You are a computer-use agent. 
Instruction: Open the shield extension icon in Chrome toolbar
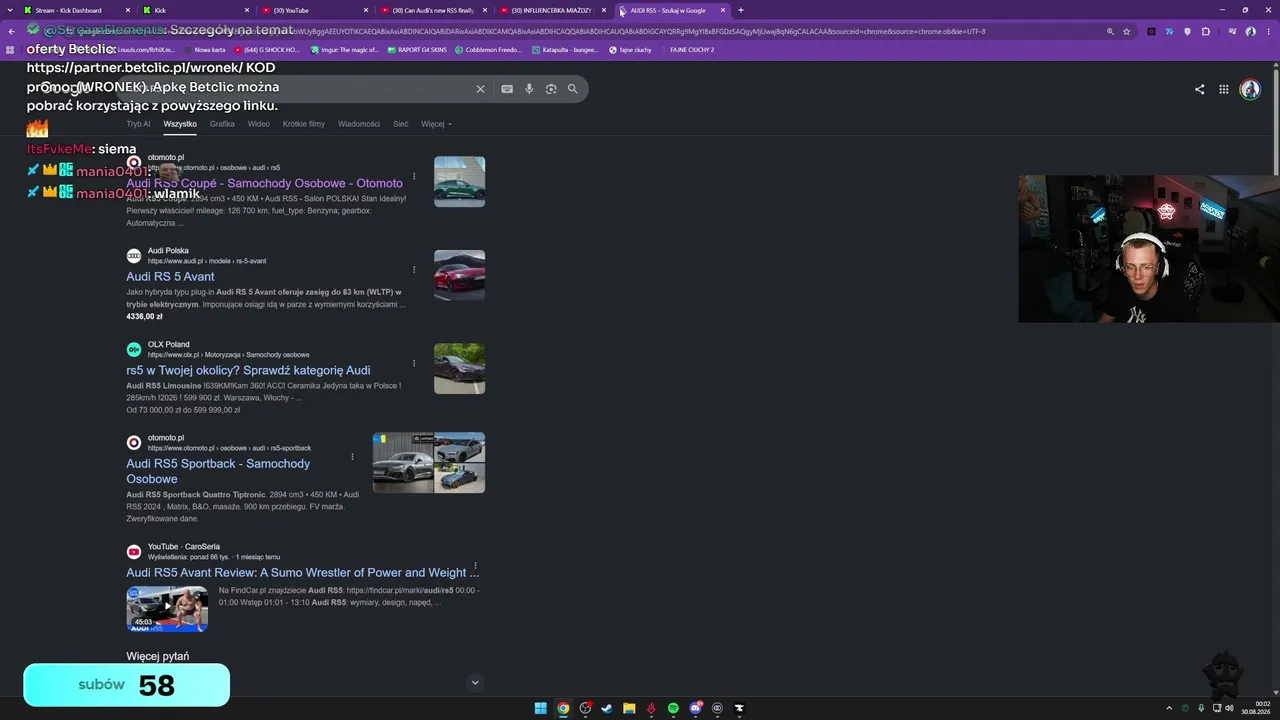[1187, 32]
